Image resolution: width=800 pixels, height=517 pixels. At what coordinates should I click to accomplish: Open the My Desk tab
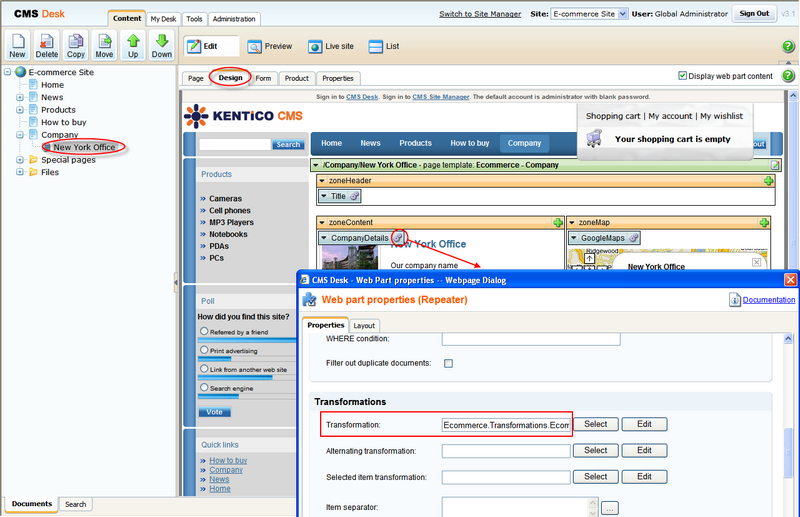click(x=163, y=19)
